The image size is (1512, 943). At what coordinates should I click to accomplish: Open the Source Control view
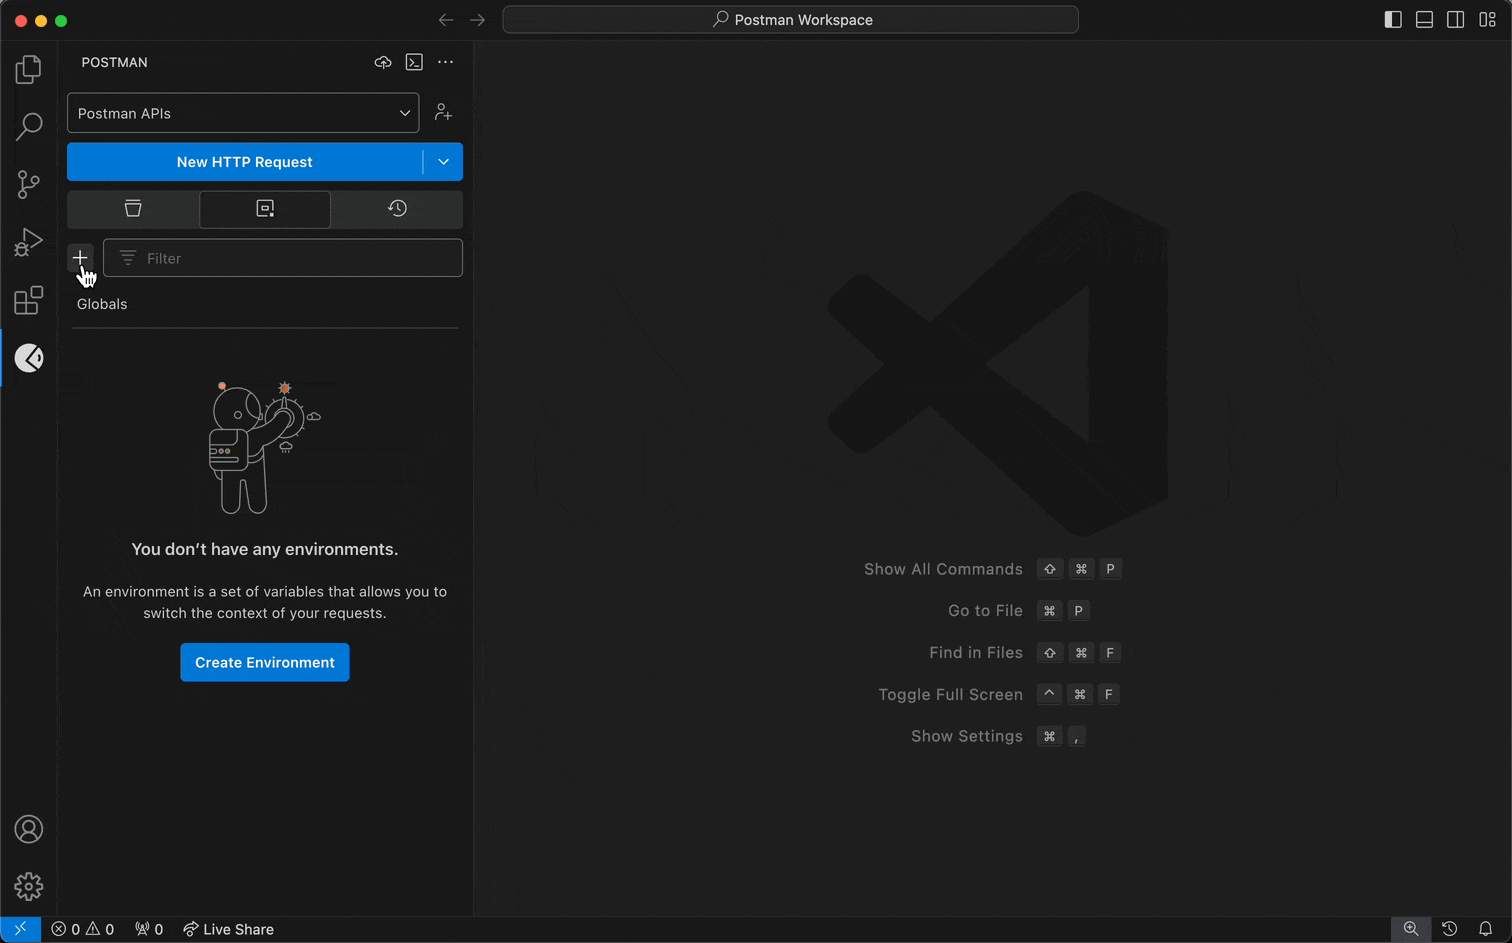tap(29, 184)
